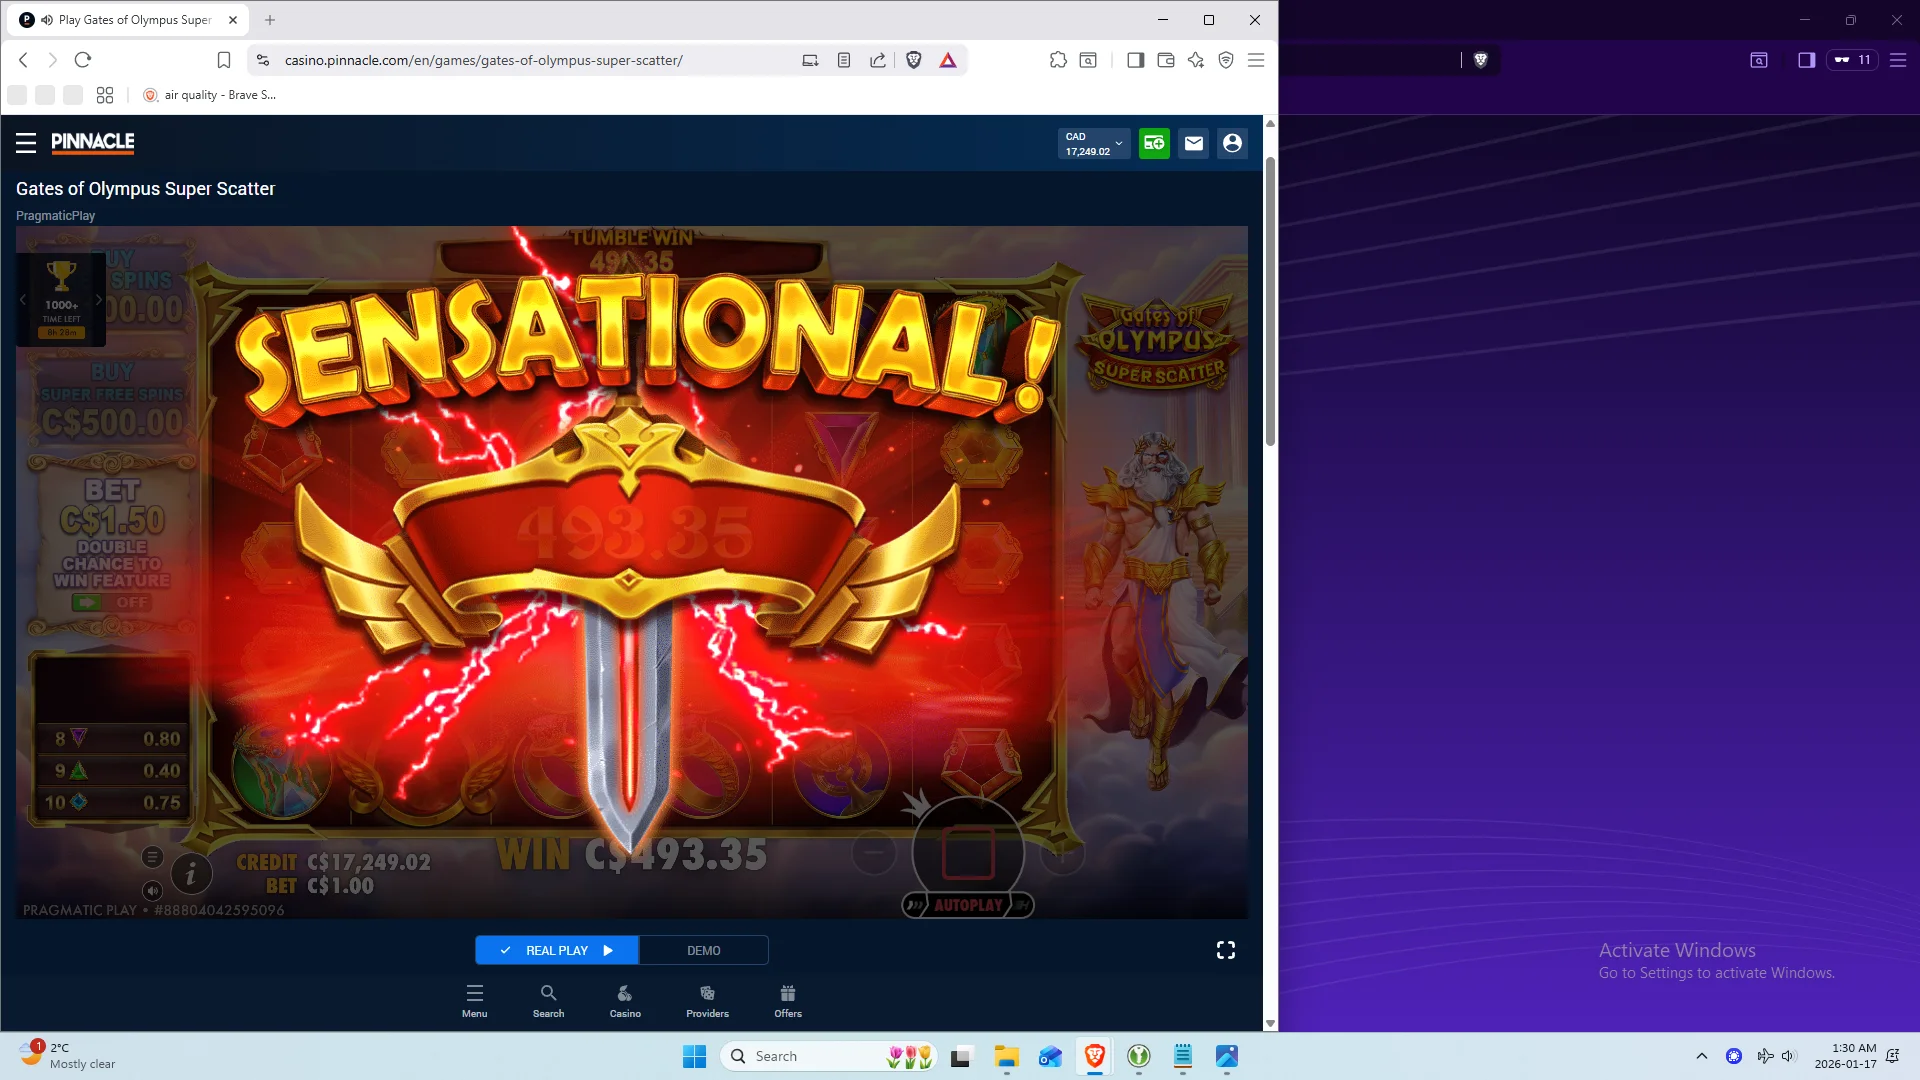Open the bottom Menu item

(475, 1001)
